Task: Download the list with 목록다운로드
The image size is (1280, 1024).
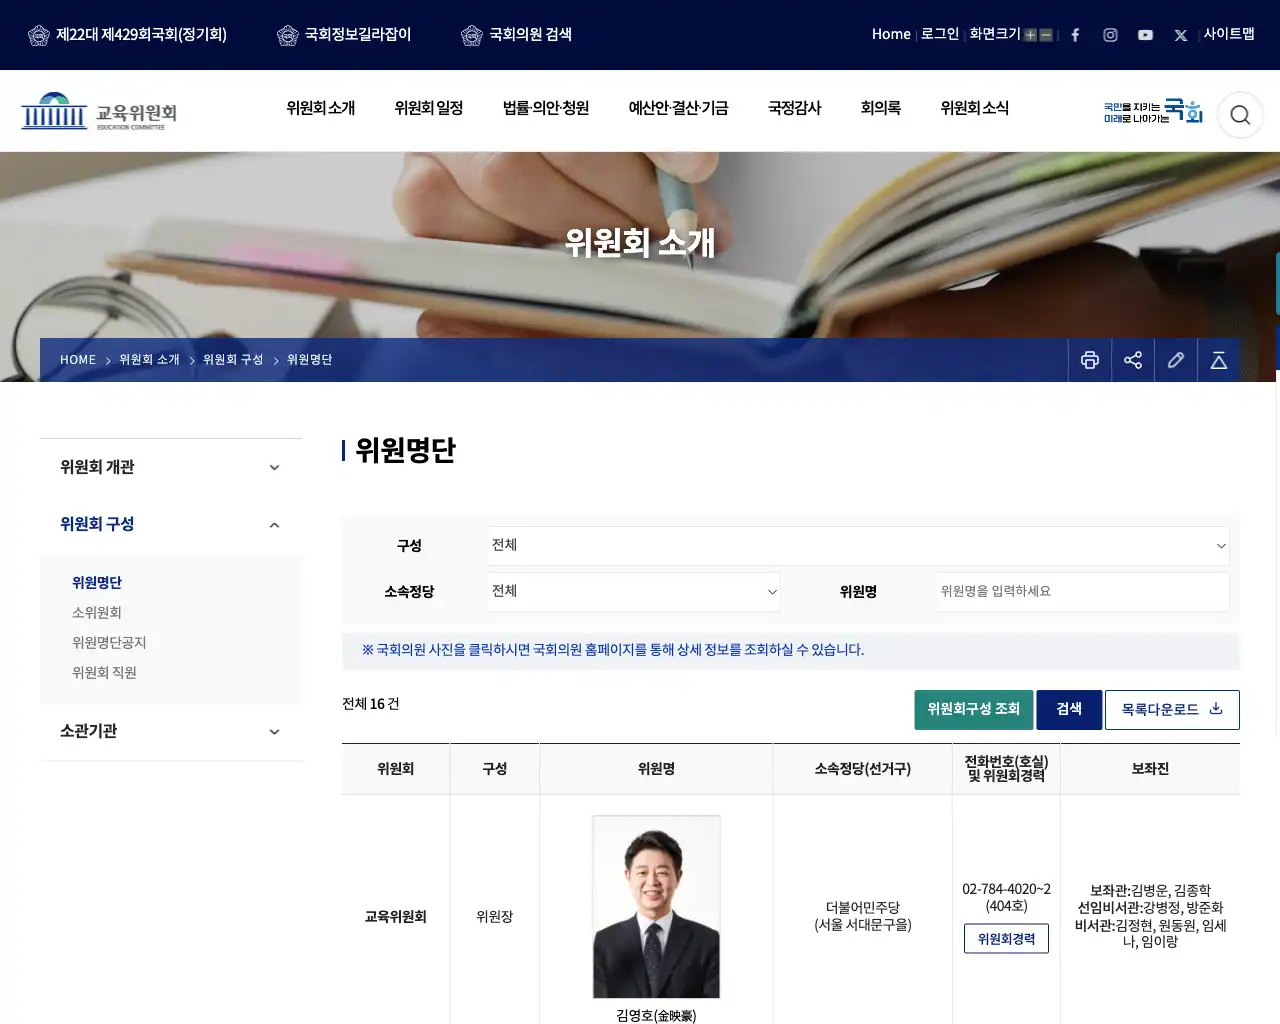Action: tap(1172, 710)
